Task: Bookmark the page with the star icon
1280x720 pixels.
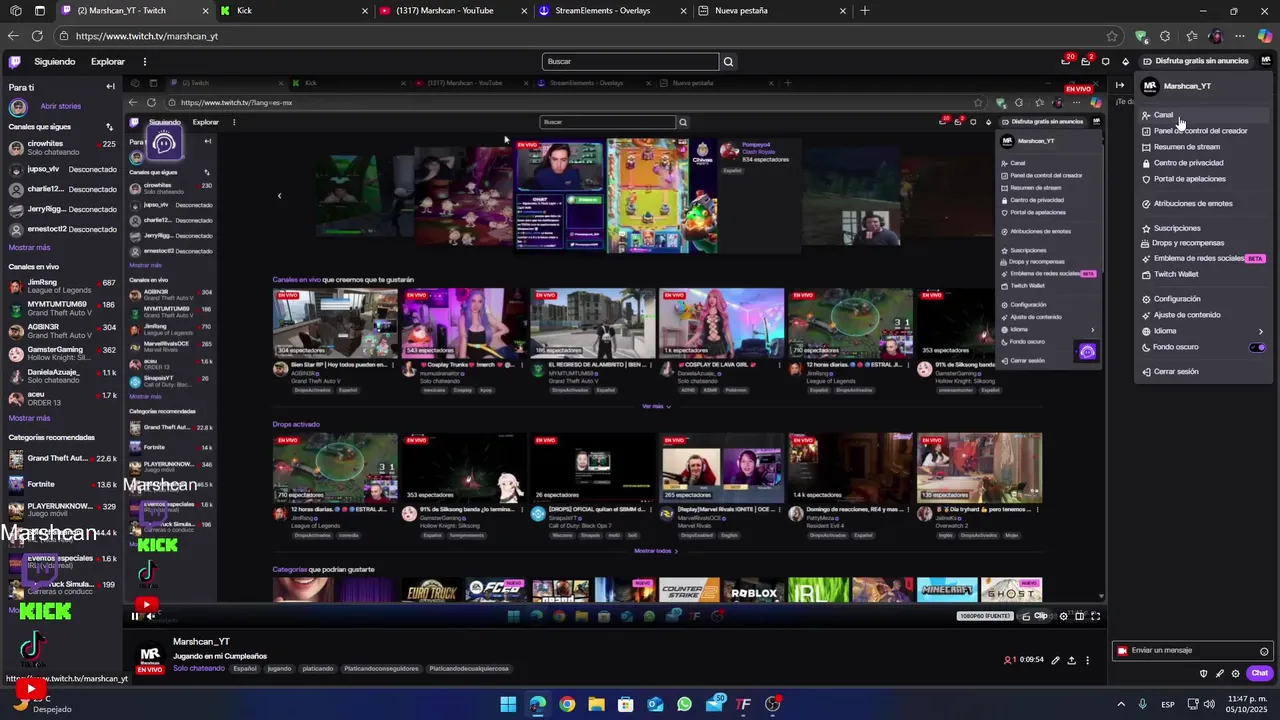Action: pyautogui.click(x=1112, y=36)
